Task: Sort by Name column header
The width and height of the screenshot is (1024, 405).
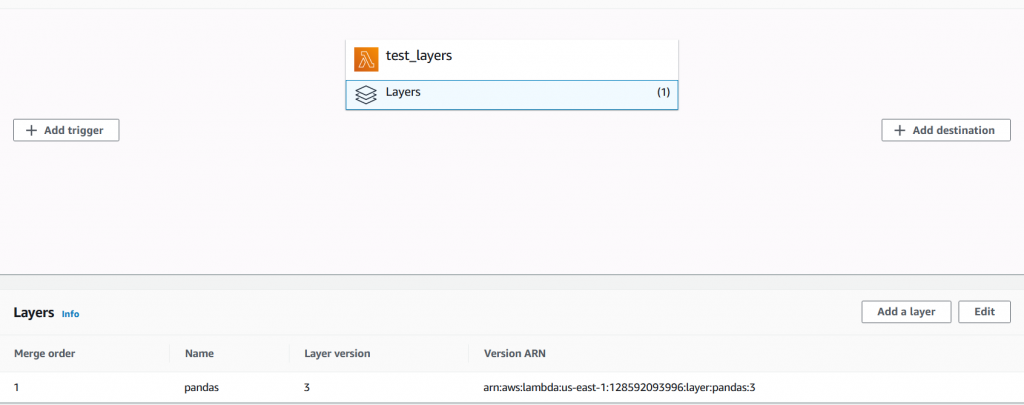Action: (199, 353)
